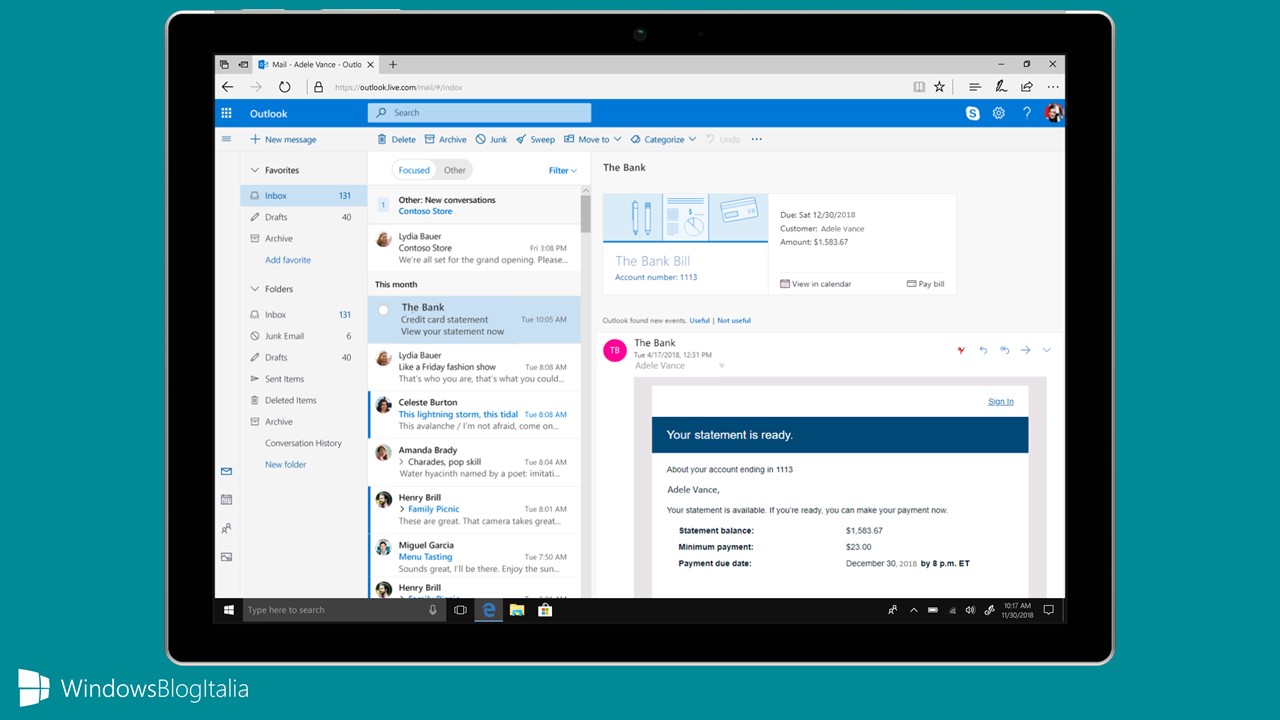Open the Edge share icon

(1026, 87)
